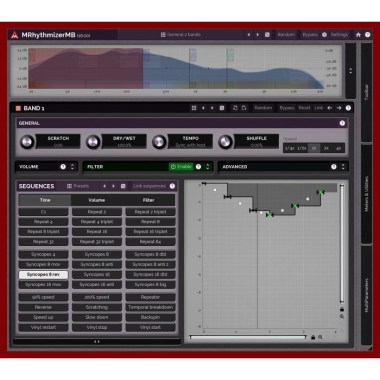Click the Band 1 copy right arrow
The height and width of the screenshot is (380, 380).
tap(339, 108)
